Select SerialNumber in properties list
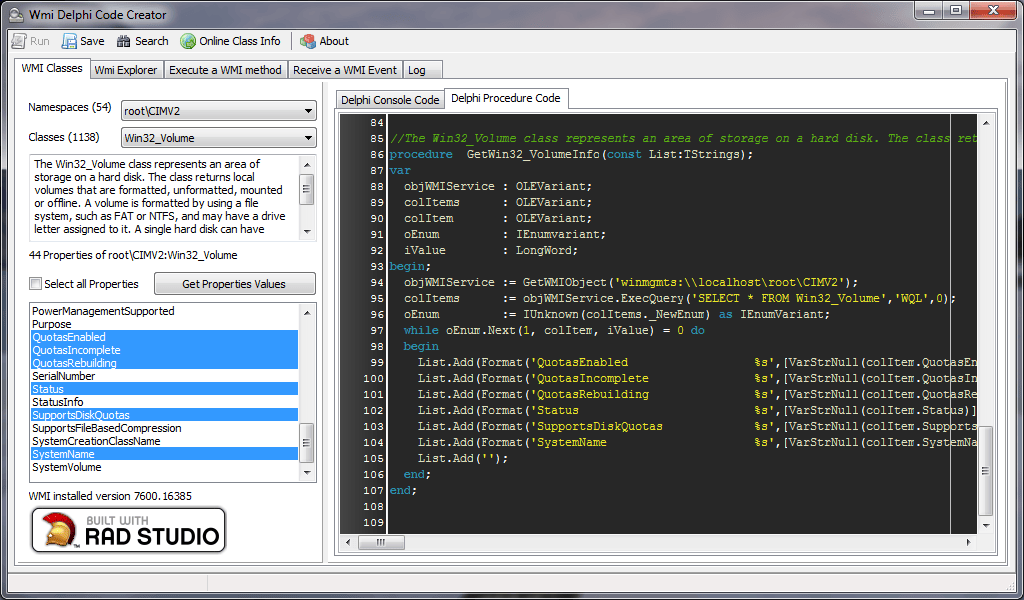Screen dimensions: 1024x600 (164, 376)
